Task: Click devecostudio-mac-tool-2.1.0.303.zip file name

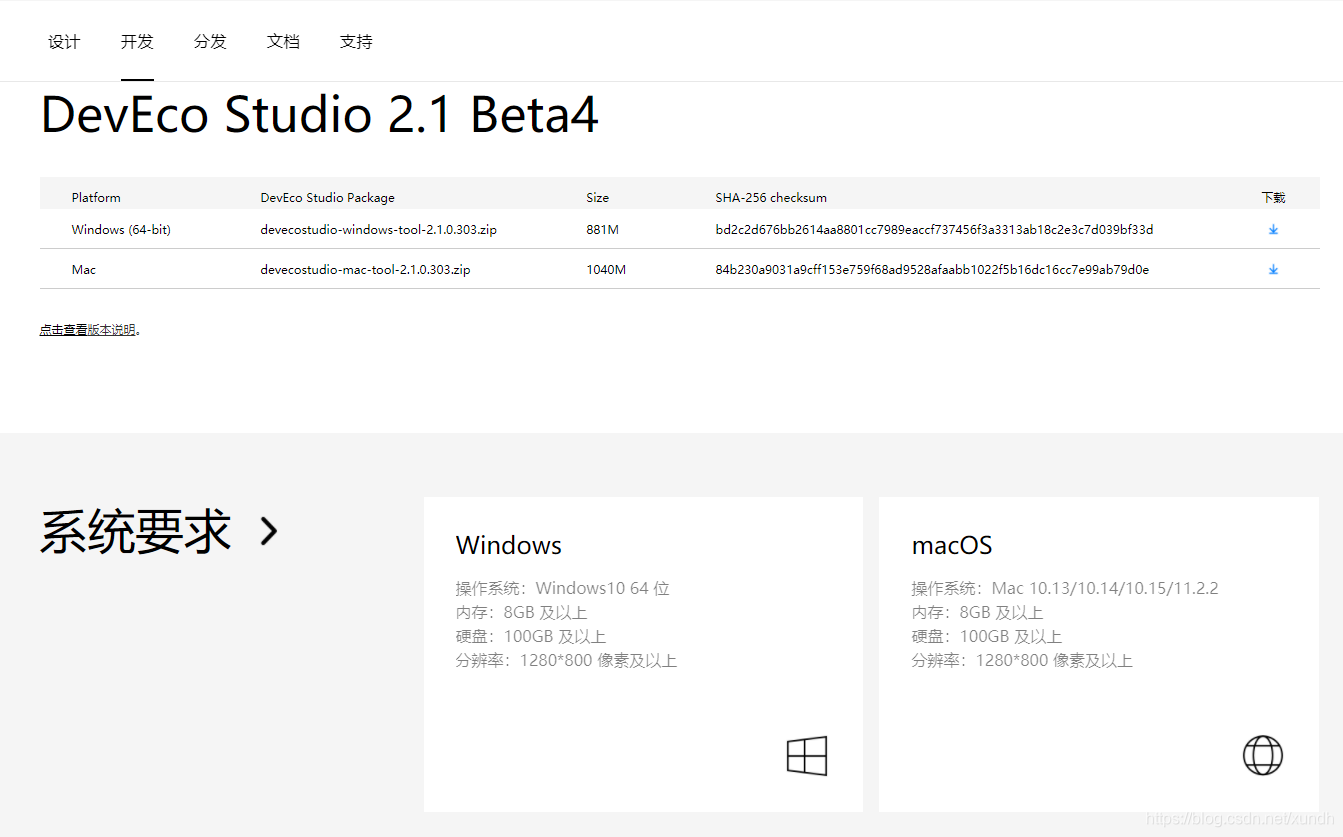Action: 366,270
